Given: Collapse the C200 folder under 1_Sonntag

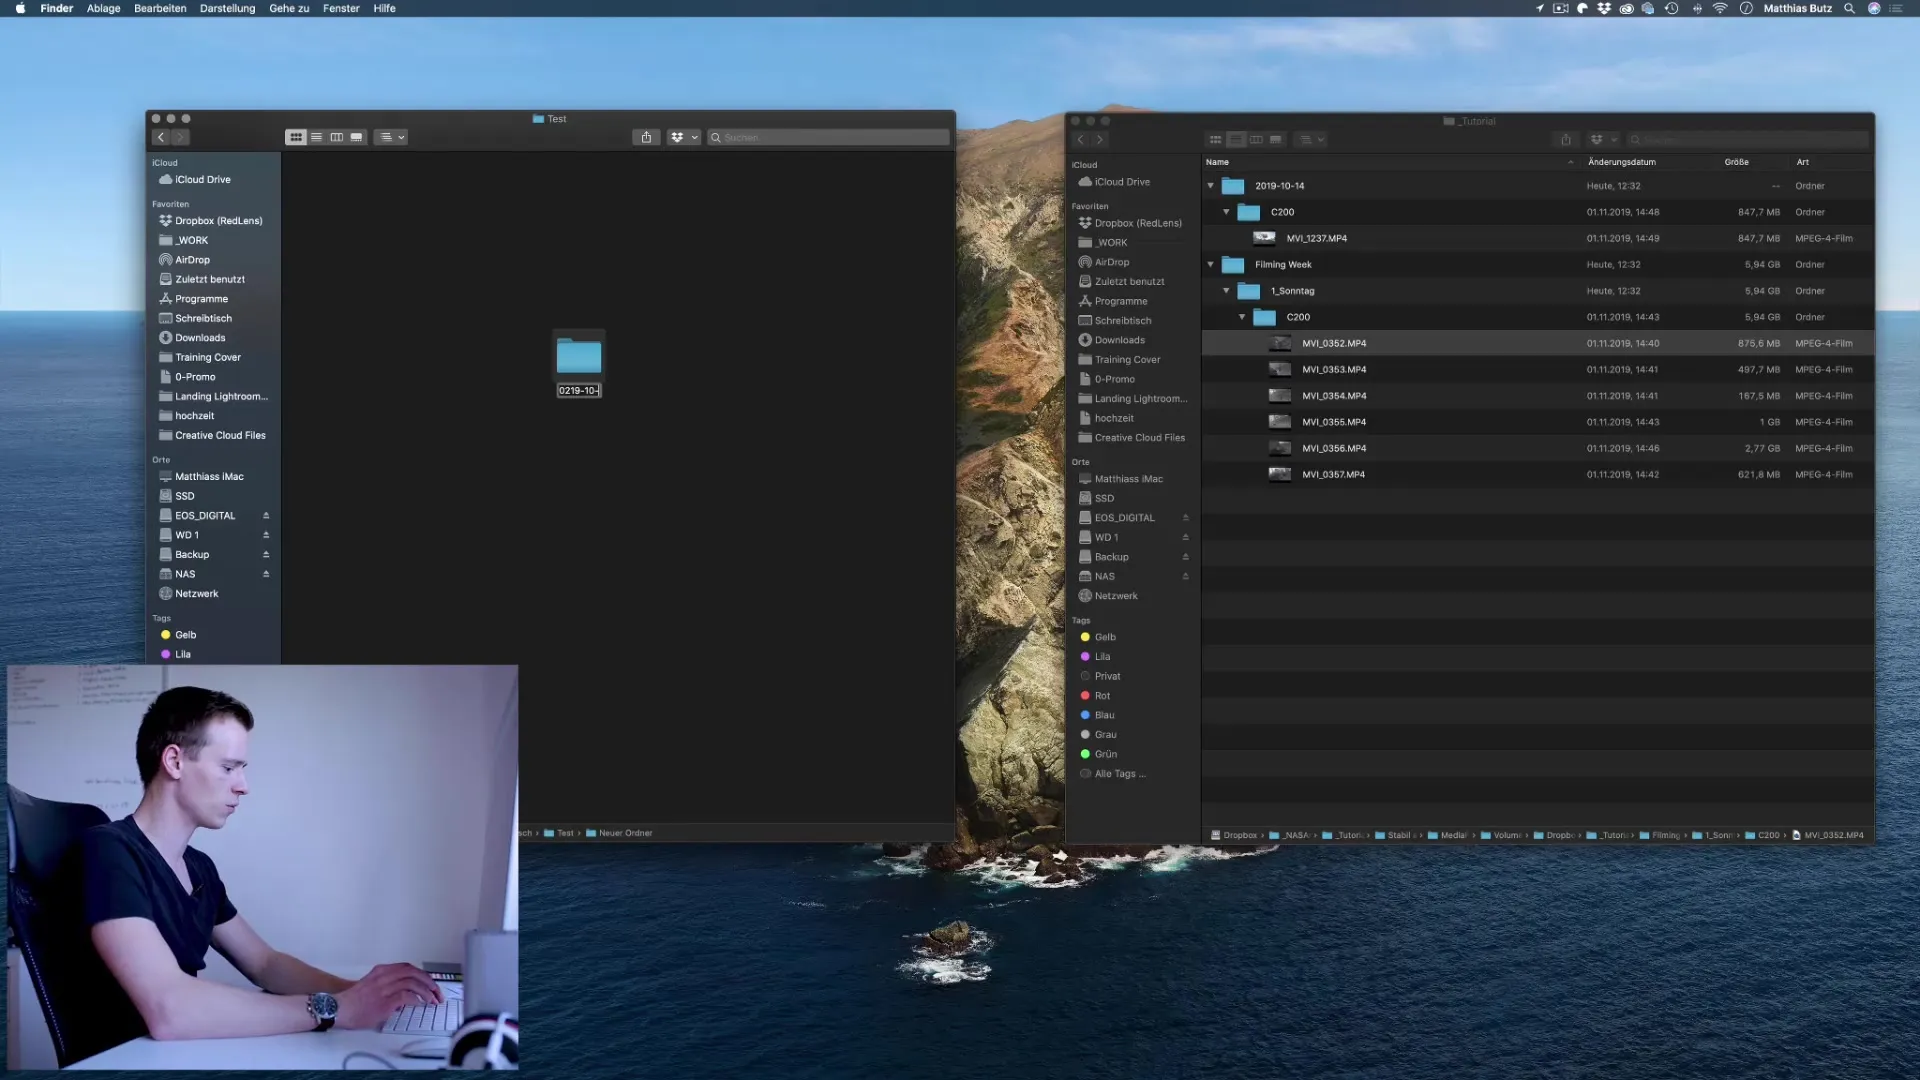Looking at the screenshot, I should point(1243,317).
